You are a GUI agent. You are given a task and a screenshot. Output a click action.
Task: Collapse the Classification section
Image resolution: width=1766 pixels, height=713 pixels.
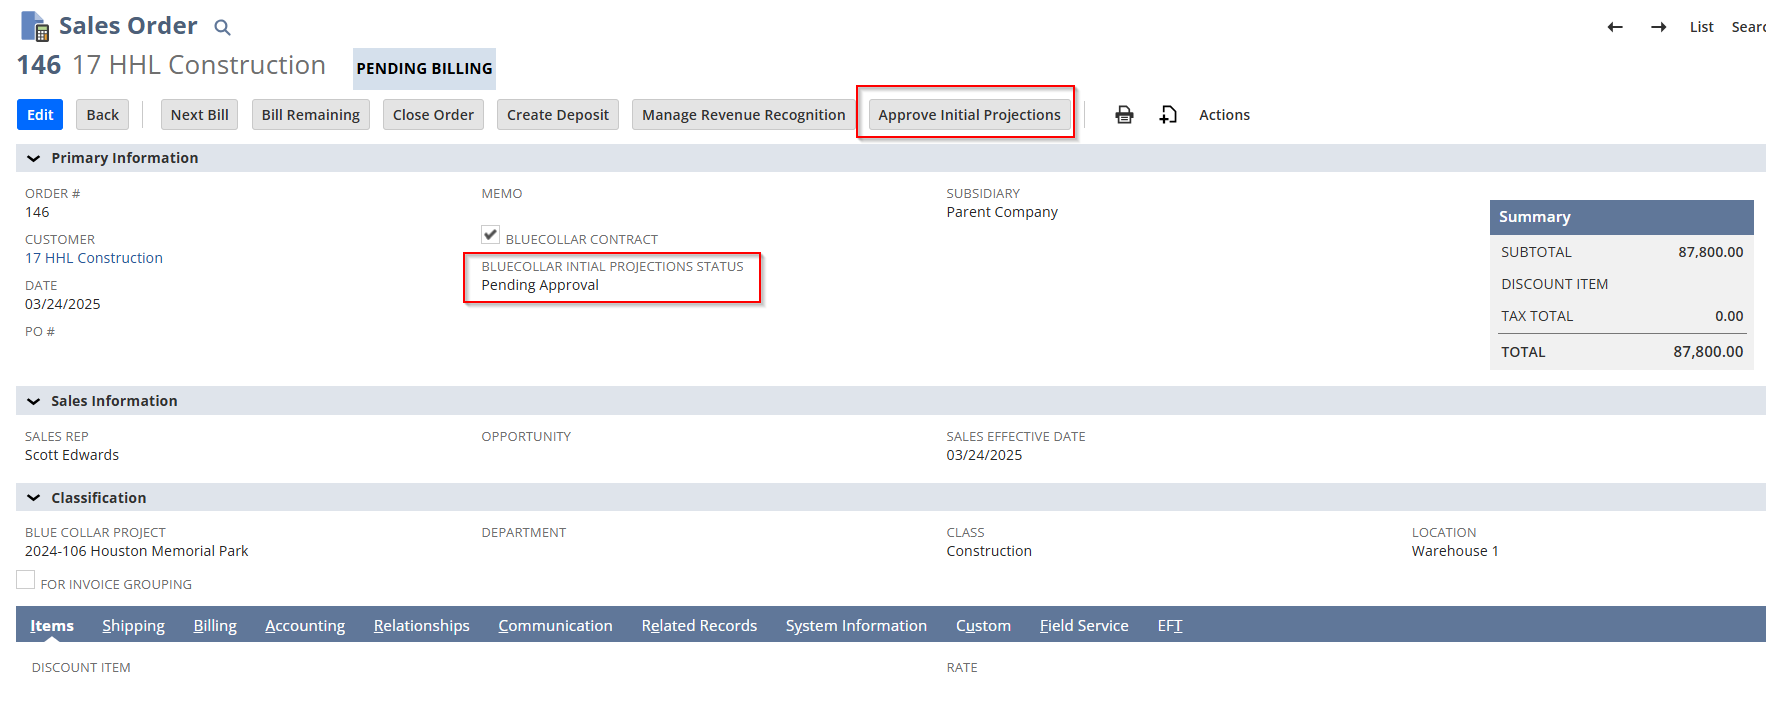point(34,498)
